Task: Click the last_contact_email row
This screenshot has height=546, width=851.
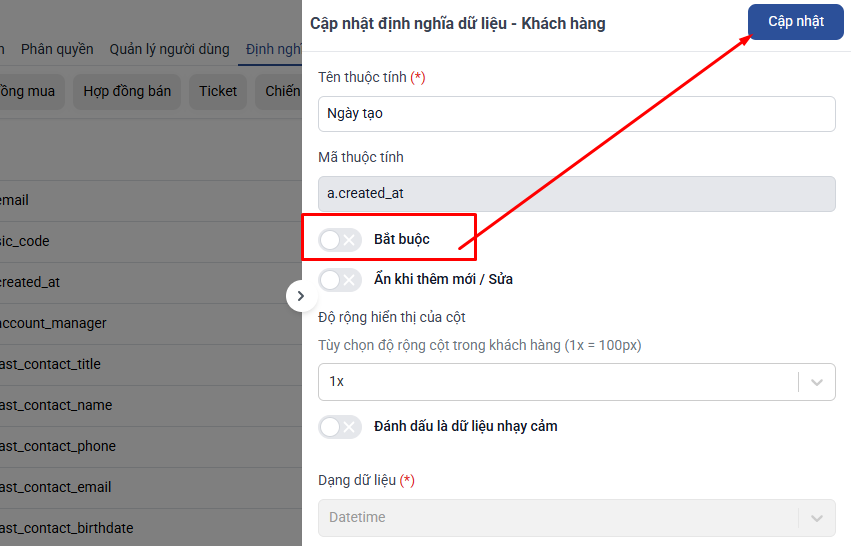Action: tap(151, 487)
